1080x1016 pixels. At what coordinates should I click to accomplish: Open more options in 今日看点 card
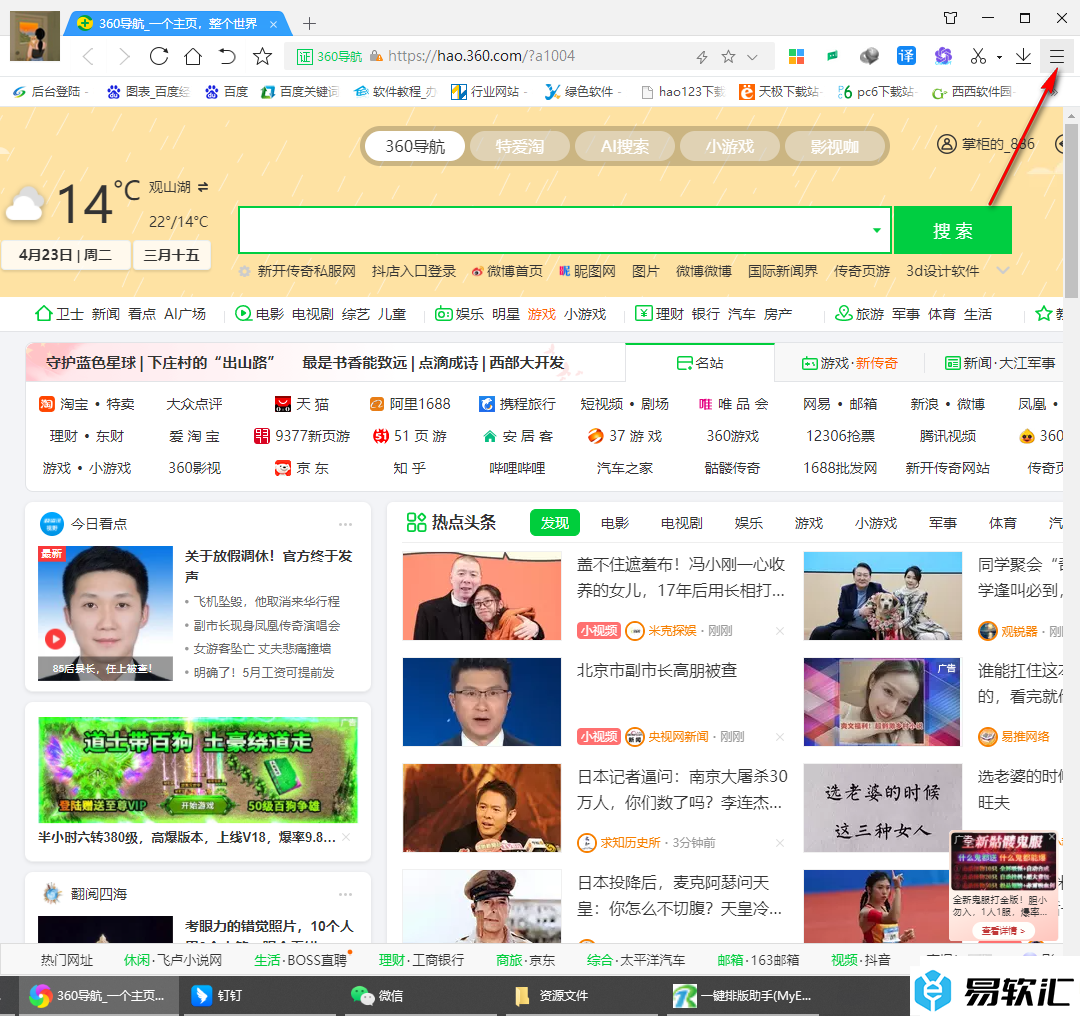[345, 524]
